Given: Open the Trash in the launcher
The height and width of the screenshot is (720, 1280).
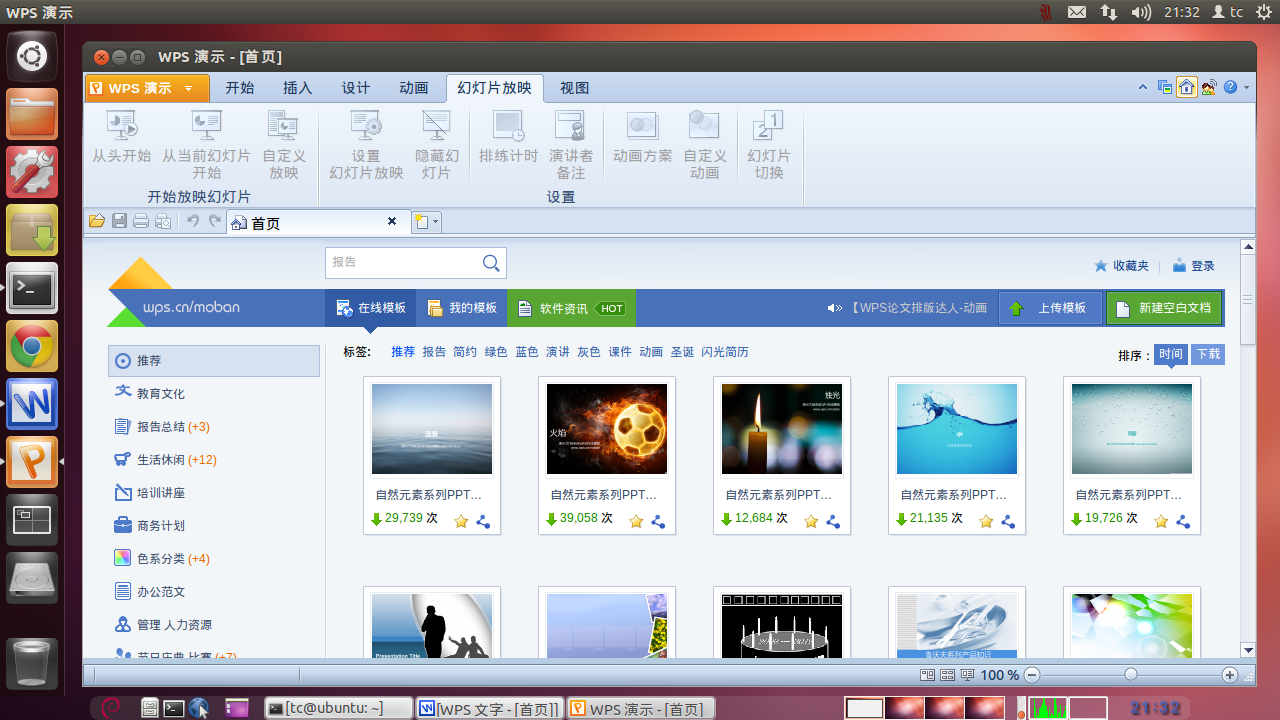Looking at the screenshot, I should tap(32, 663).
